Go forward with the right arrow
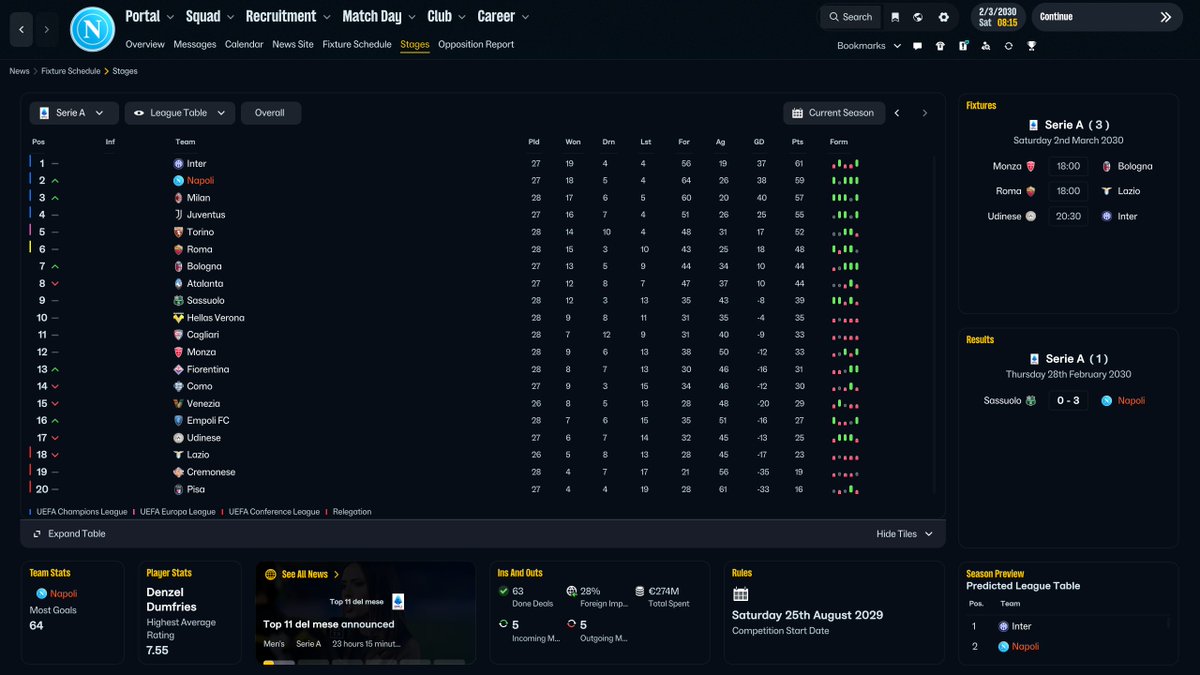This screenshot has width=1200, height=675. pos(46,29)
